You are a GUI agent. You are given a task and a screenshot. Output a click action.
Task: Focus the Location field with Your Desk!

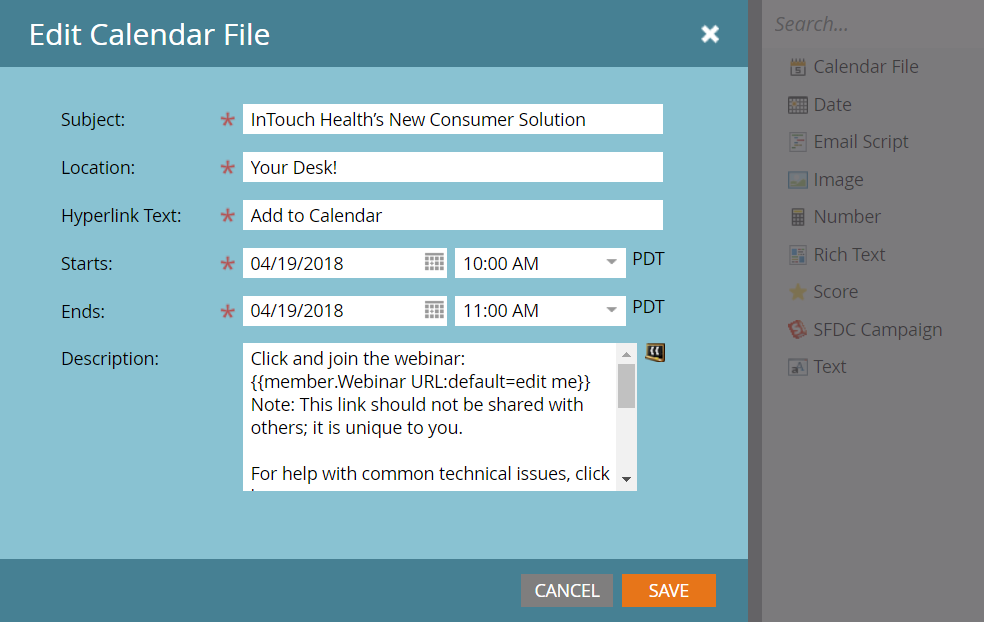pos(452,167)
